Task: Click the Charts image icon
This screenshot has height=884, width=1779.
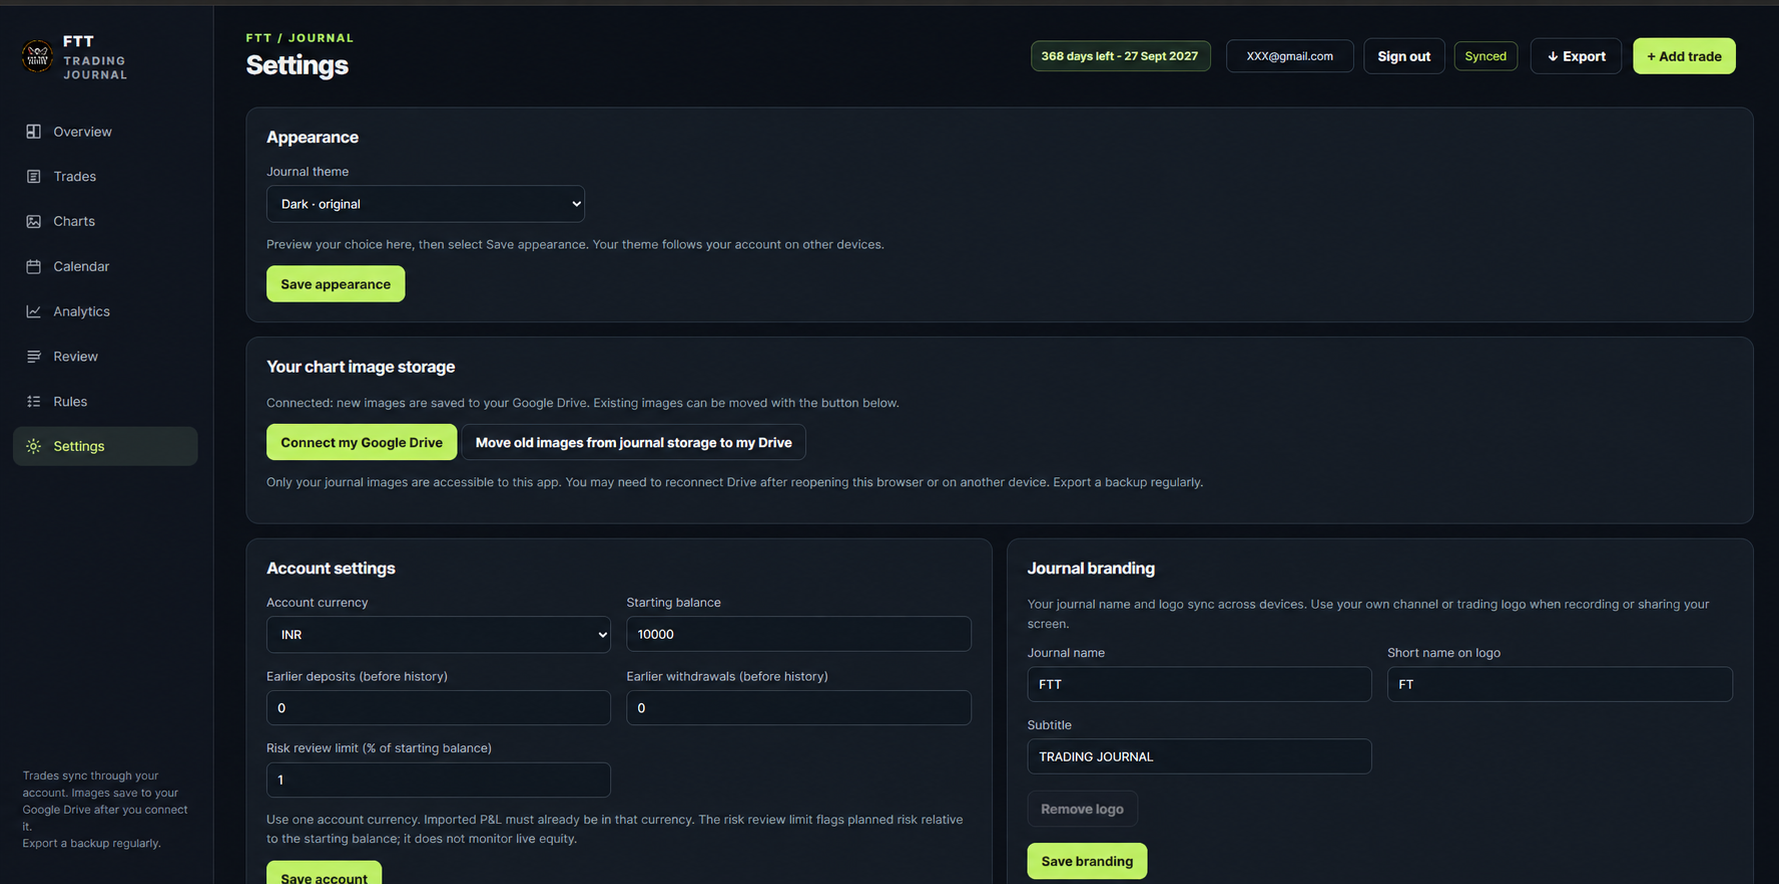Action: (x=34, y=221)
